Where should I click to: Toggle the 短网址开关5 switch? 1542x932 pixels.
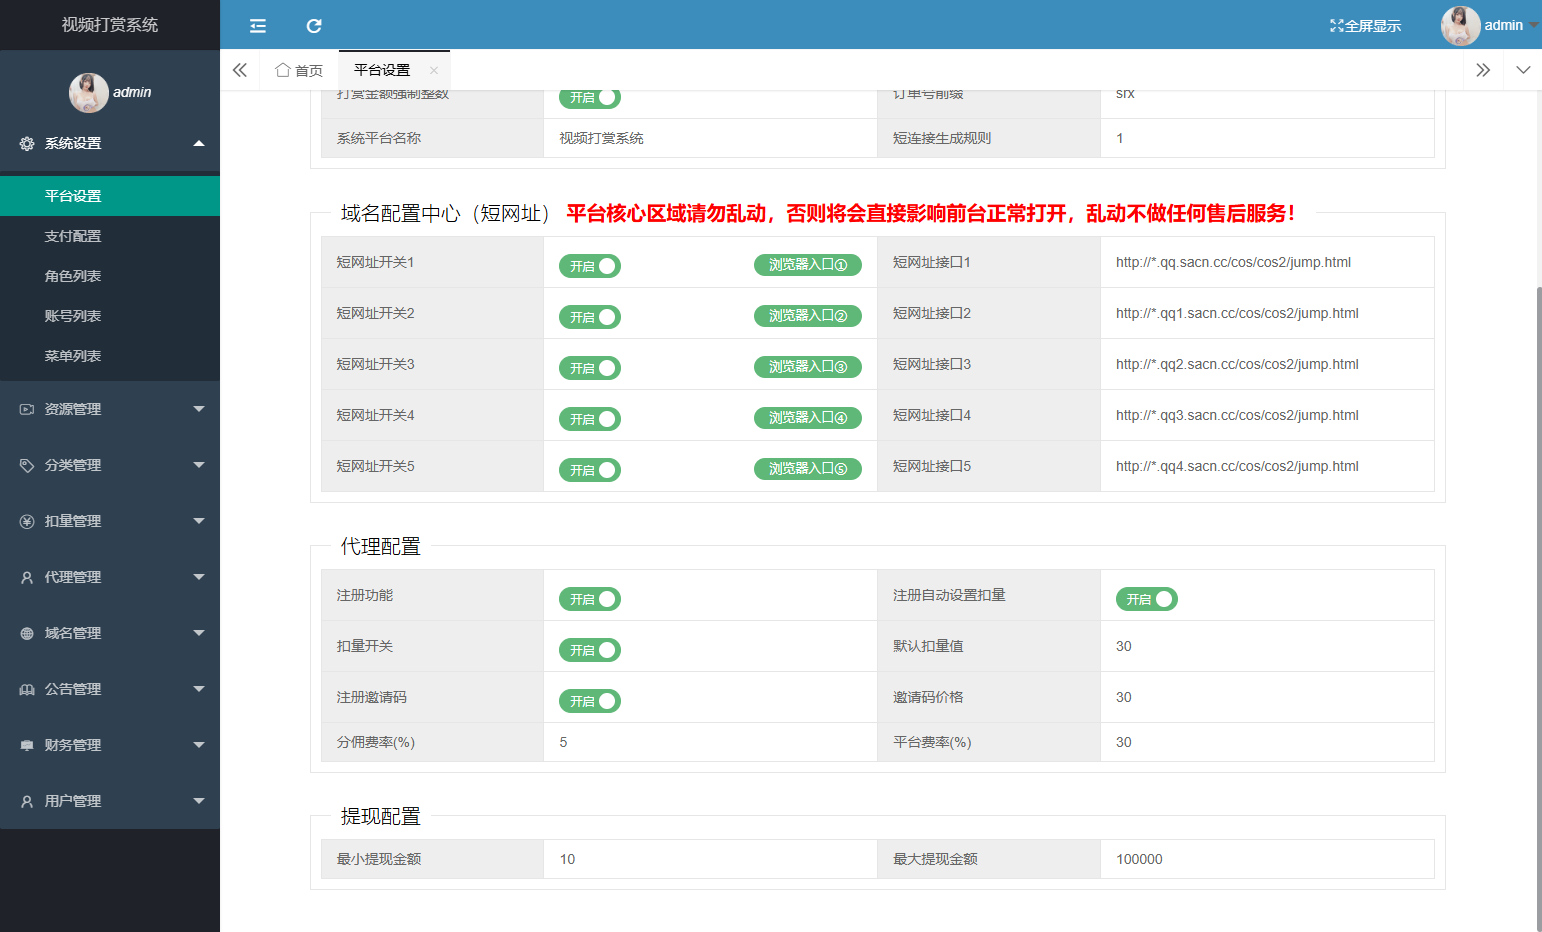[590, 470]
